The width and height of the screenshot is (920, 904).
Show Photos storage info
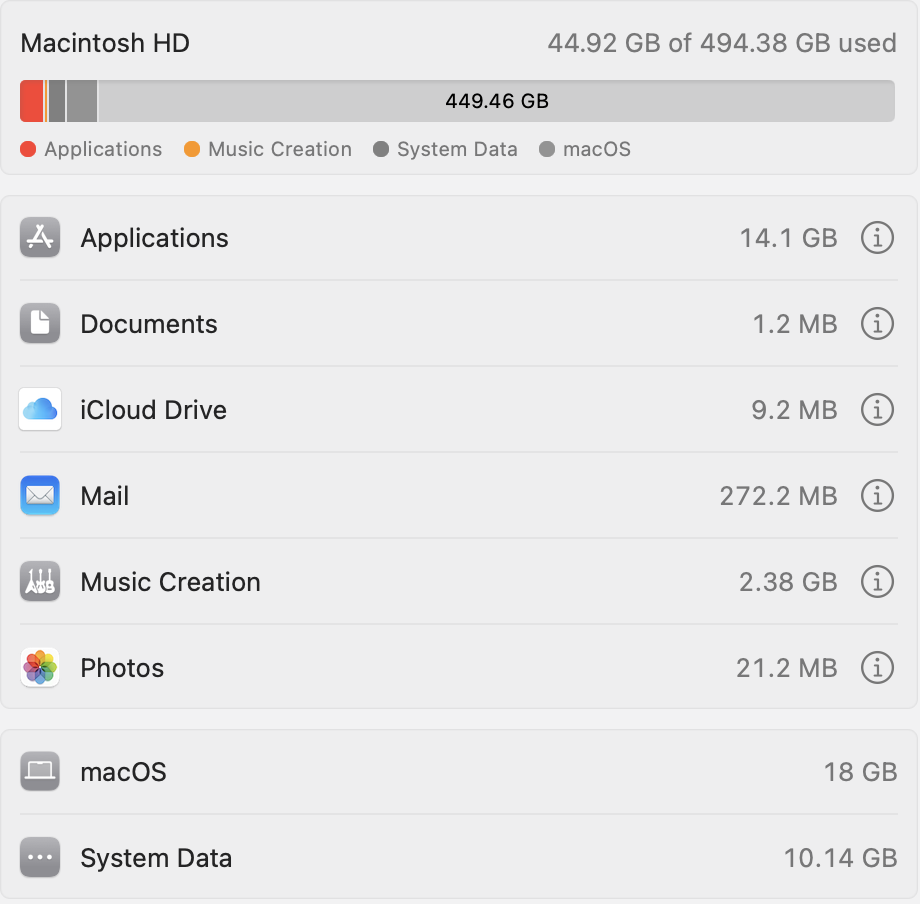click(x=877, y=668)
